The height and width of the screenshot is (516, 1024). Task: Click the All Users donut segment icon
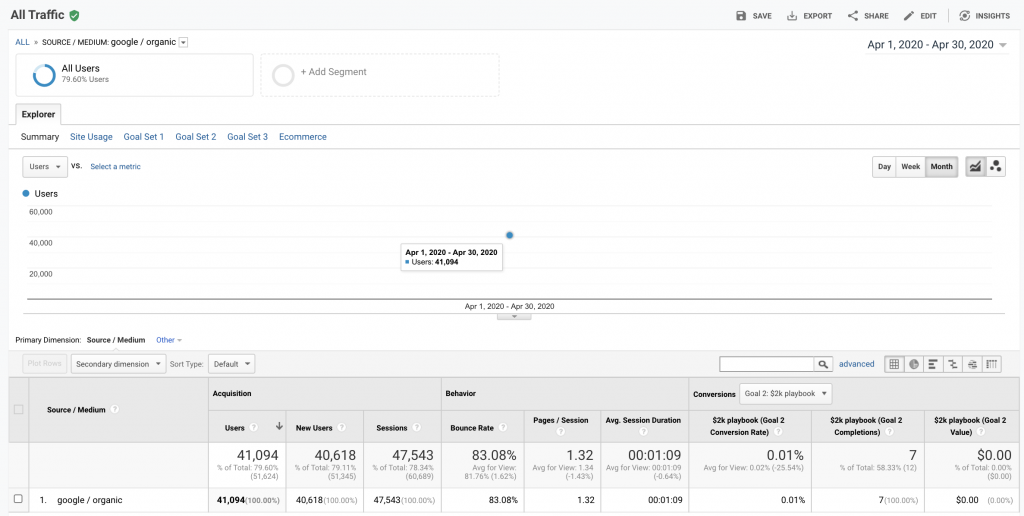click(x=44, y=75)
